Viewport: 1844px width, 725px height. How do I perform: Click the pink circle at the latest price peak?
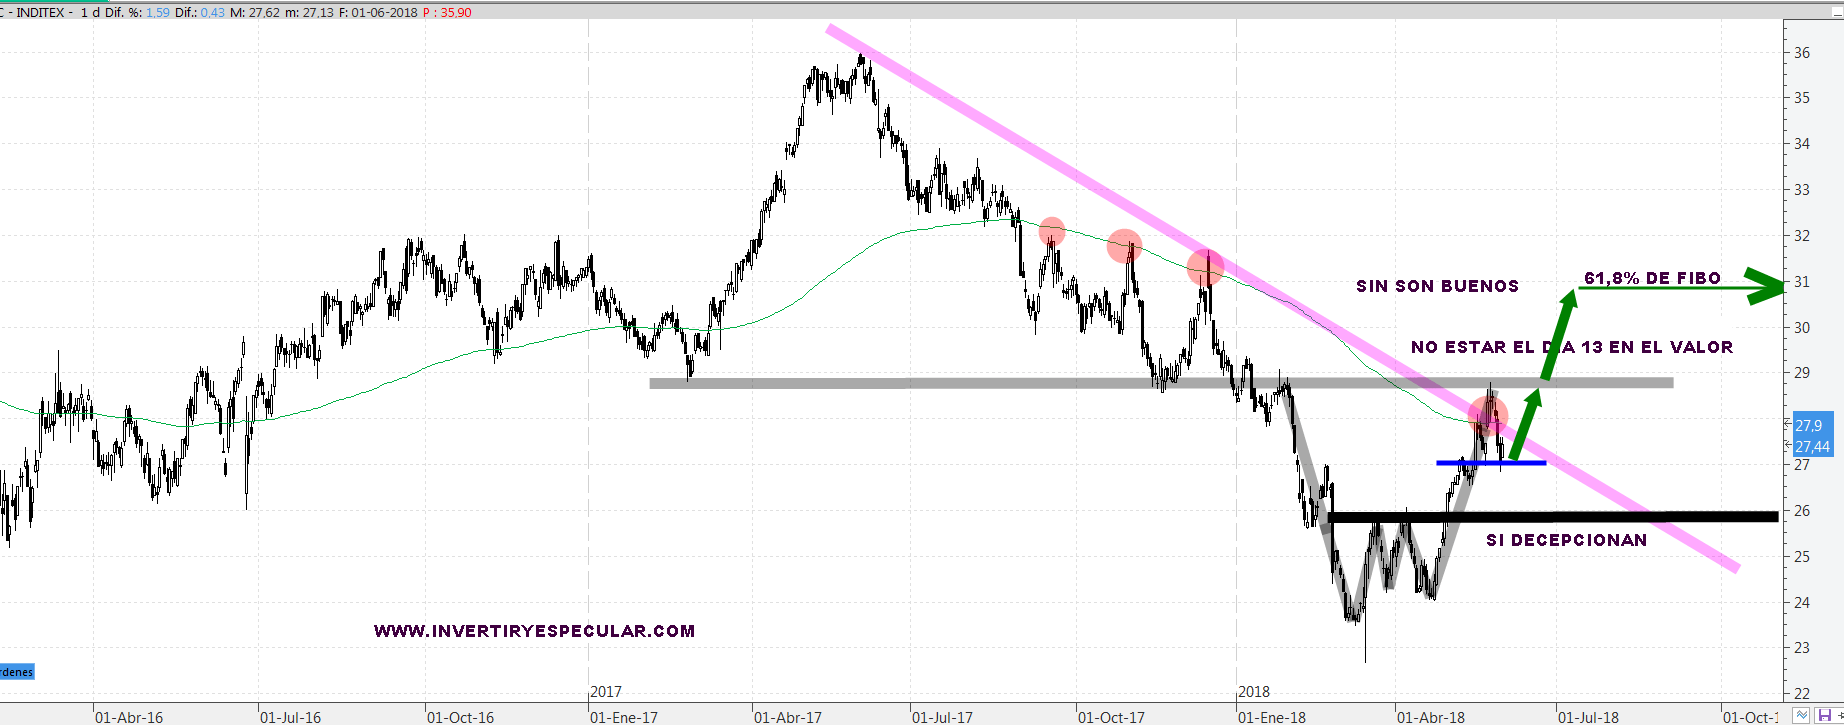pyautogui.click(x=1488, y=416)
